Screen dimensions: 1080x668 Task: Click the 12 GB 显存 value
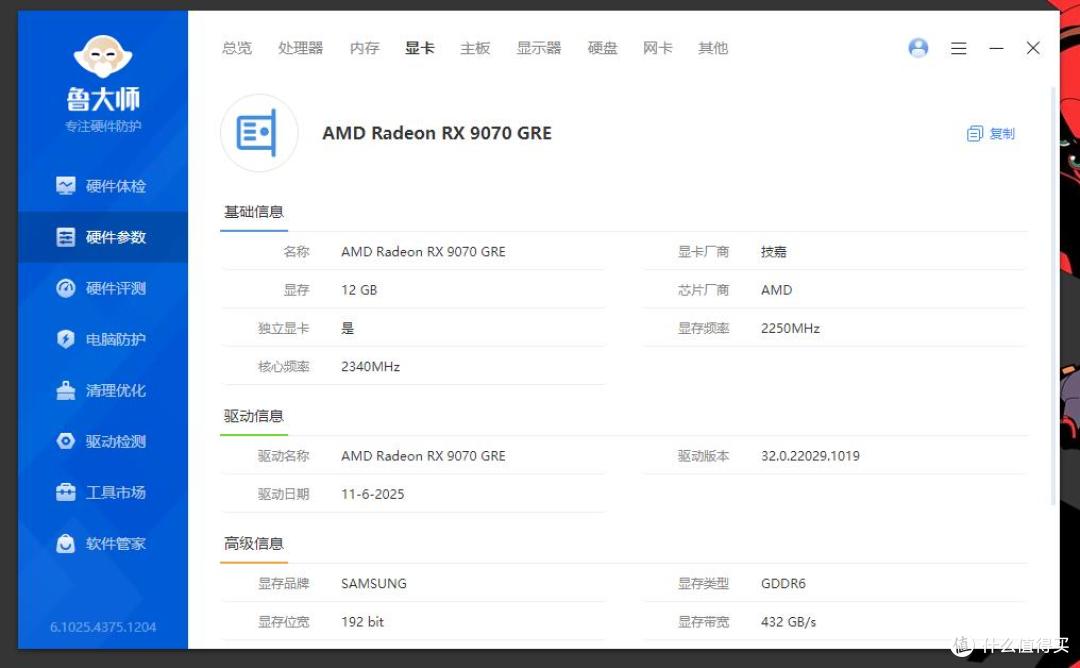(359, 290)
